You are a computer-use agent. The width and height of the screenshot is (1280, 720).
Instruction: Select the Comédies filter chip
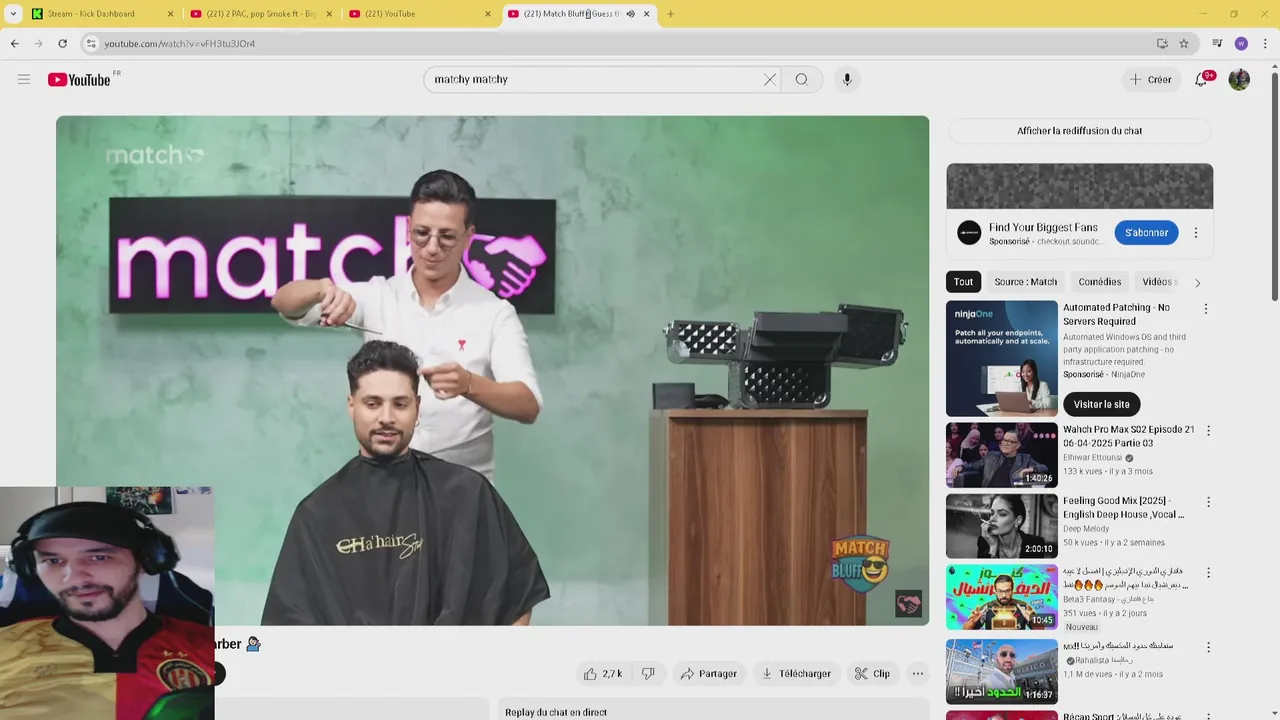tap(1099, 282)
